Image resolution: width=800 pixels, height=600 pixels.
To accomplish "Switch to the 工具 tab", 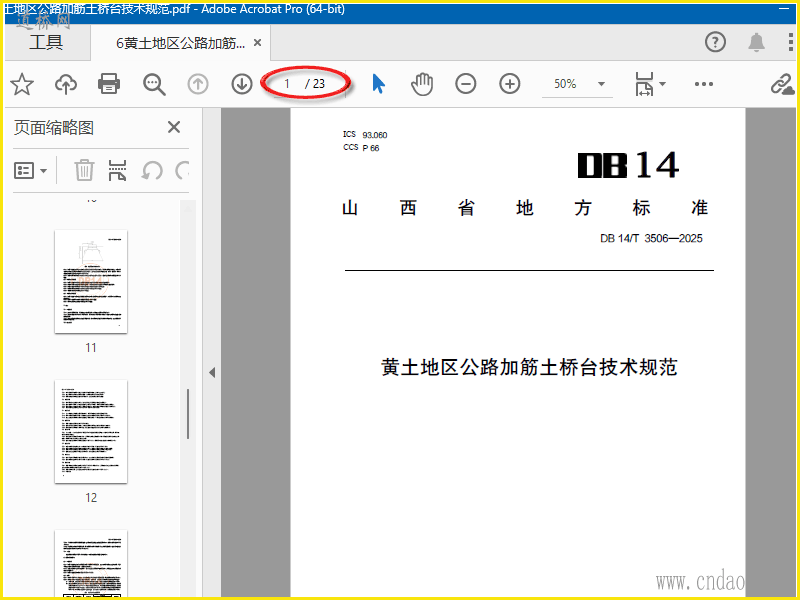I will click(x=46, y=42).
